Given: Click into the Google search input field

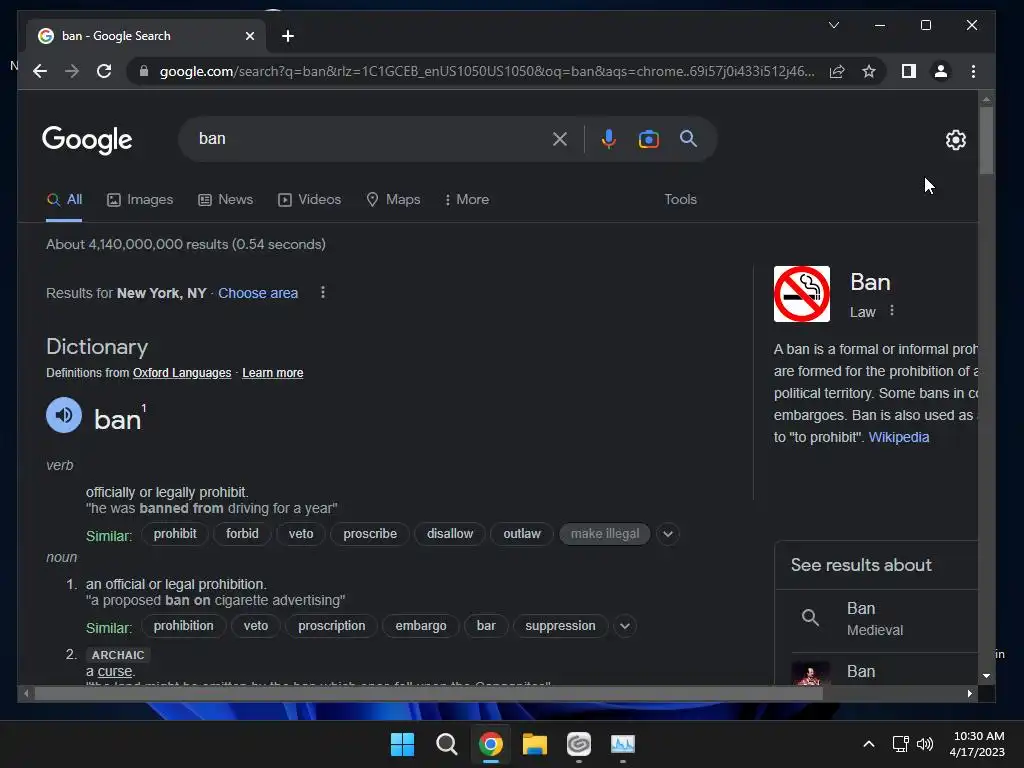Looking at the screenshot, I should (372, 139).
